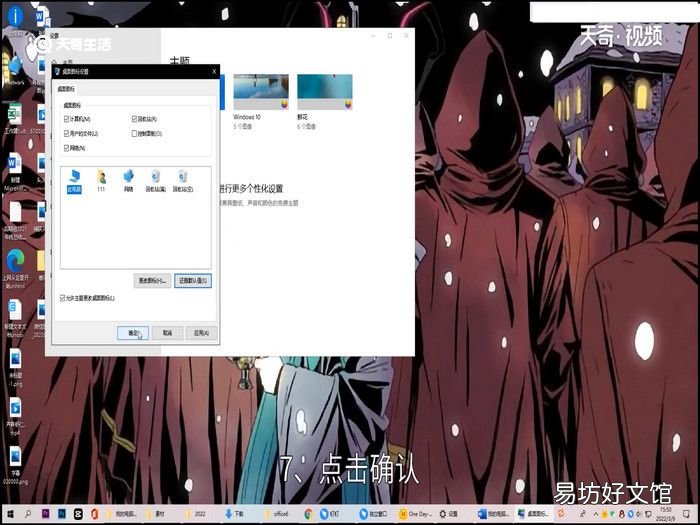This screenshot has height=525, width=700.
Task: Click the 取消 cancel button
Action: (x=167, y=333)
